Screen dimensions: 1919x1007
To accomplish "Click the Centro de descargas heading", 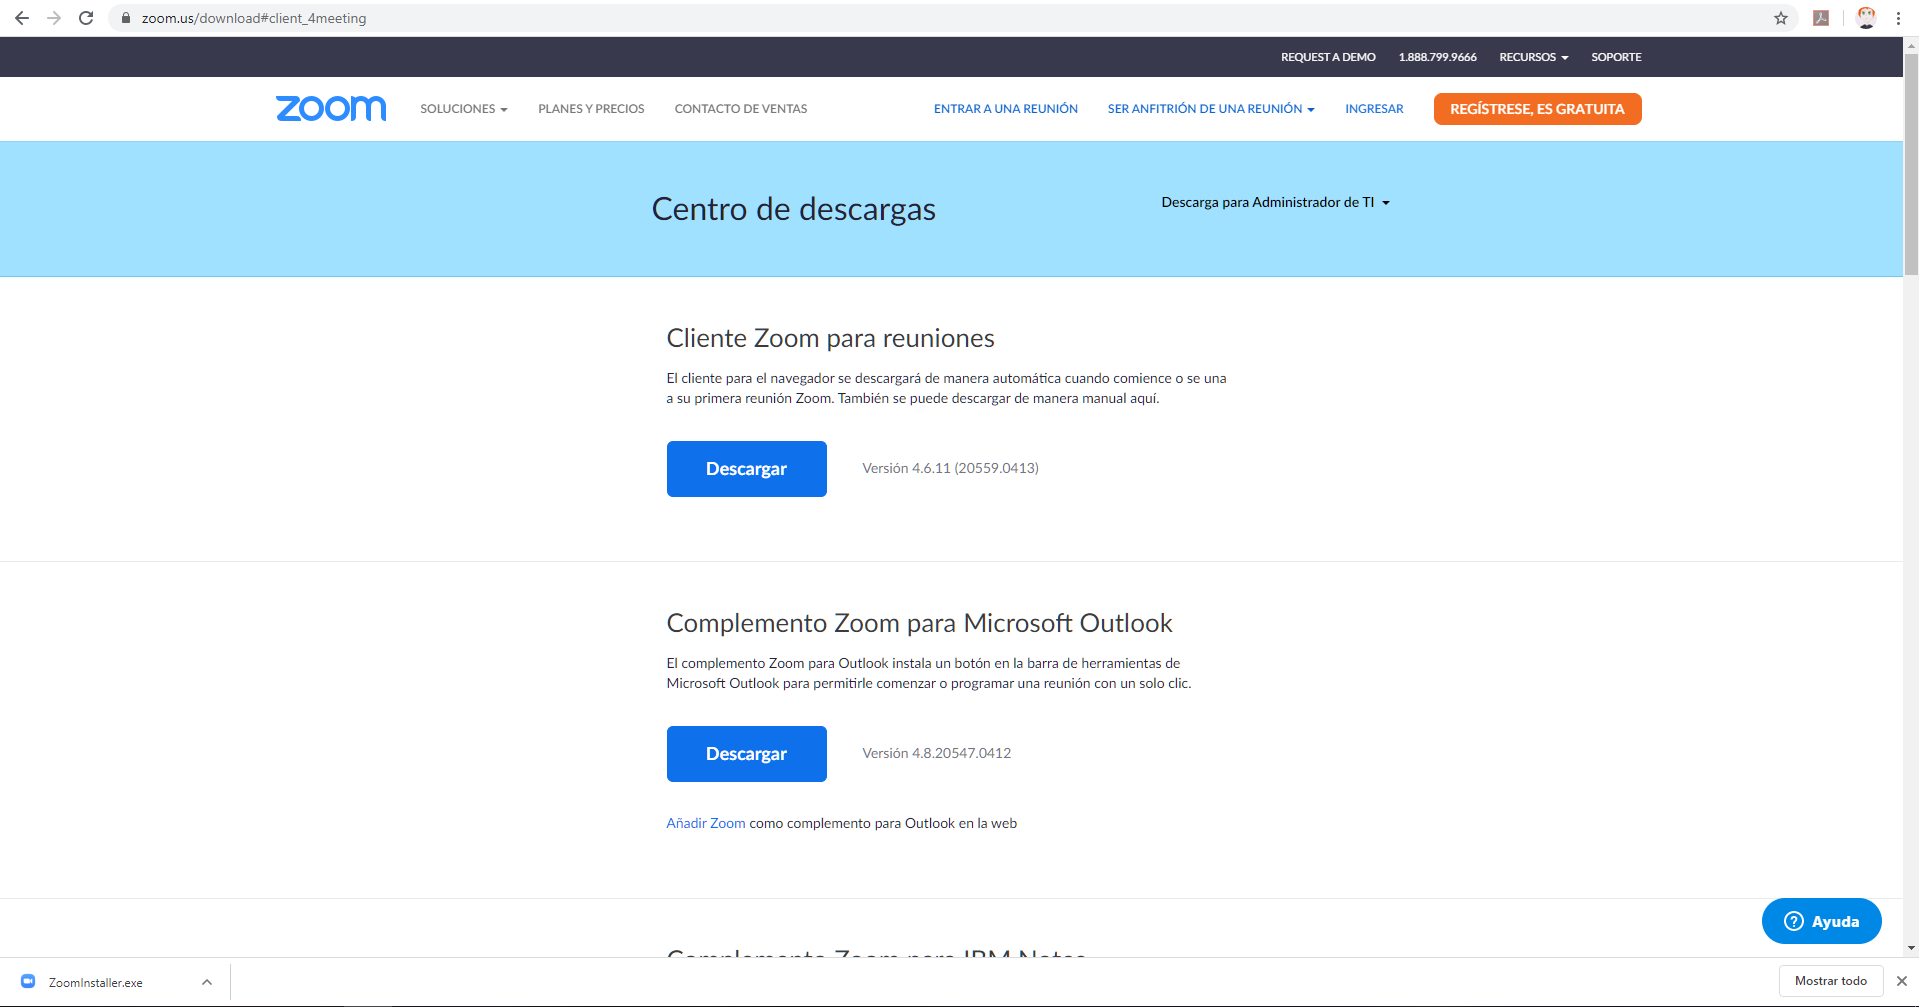I will pyautogui.click(x=794, y=209).
